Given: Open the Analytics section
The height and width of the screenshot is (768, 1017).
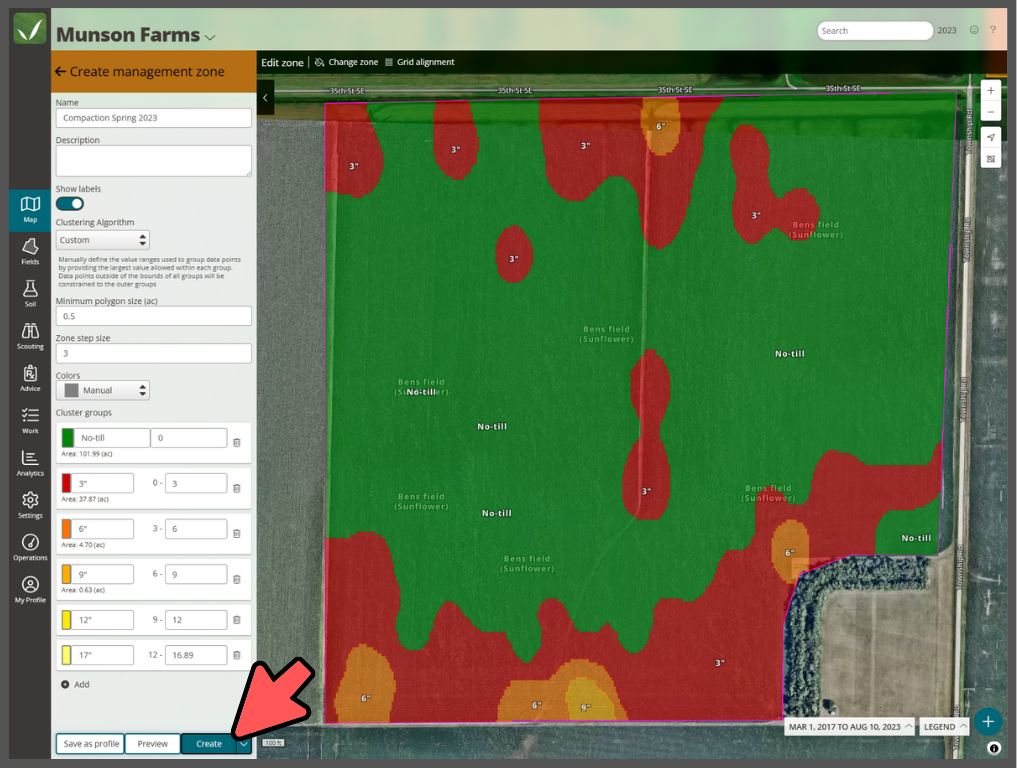Looking at the screenshot, I should [30, 463].
